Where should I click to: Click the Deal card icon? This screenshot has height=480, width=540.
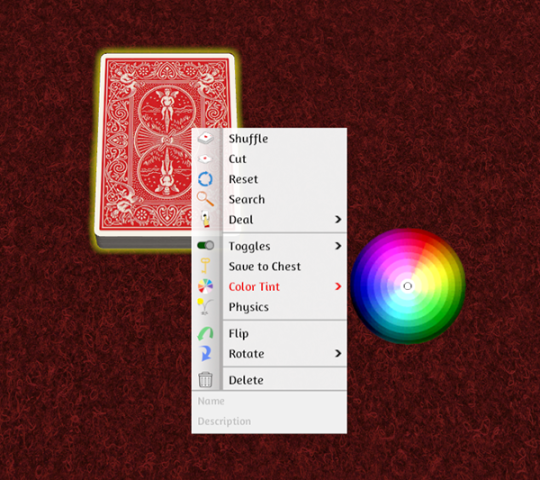click(x=206, y=219)
